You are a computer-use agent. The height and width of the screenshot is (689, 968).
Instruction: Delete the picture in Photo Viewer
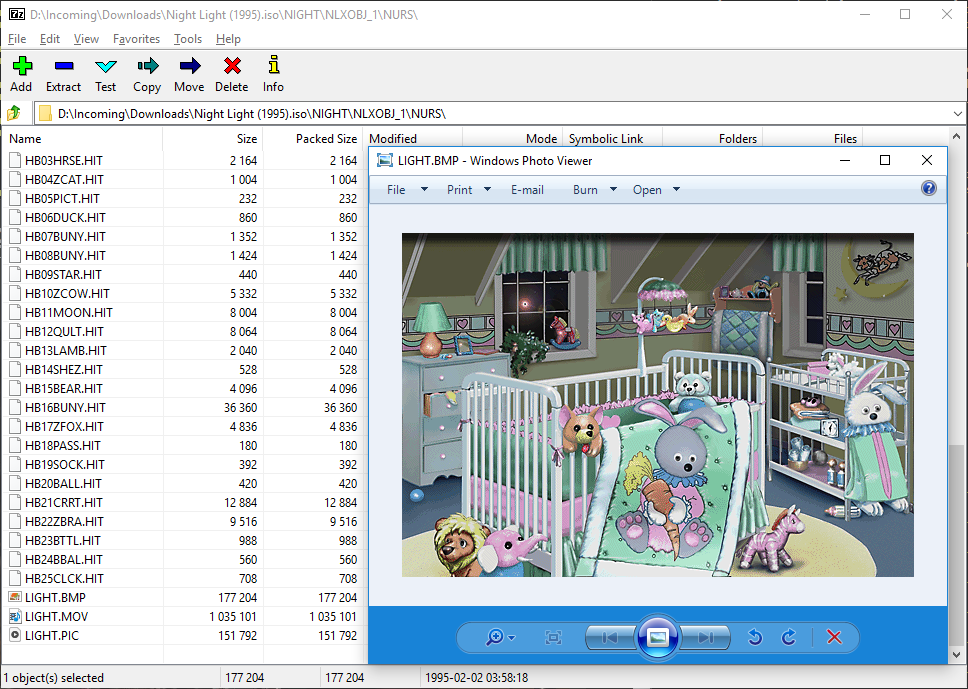[x=834, y=637]
